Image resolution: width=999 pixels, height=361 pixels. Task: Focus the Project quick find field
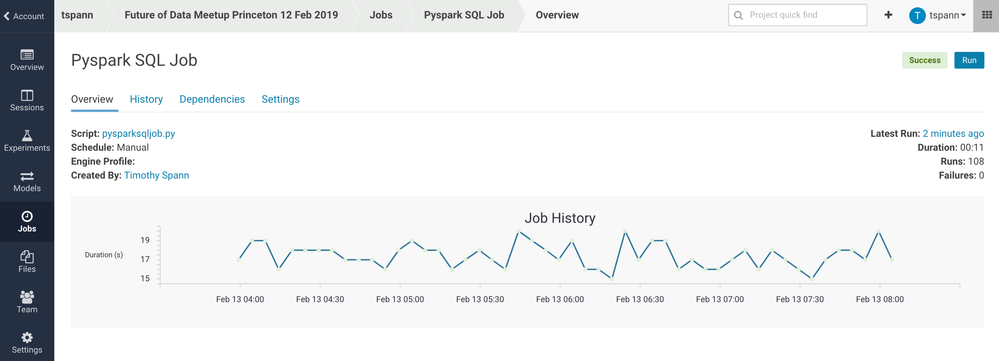(798, 15)
